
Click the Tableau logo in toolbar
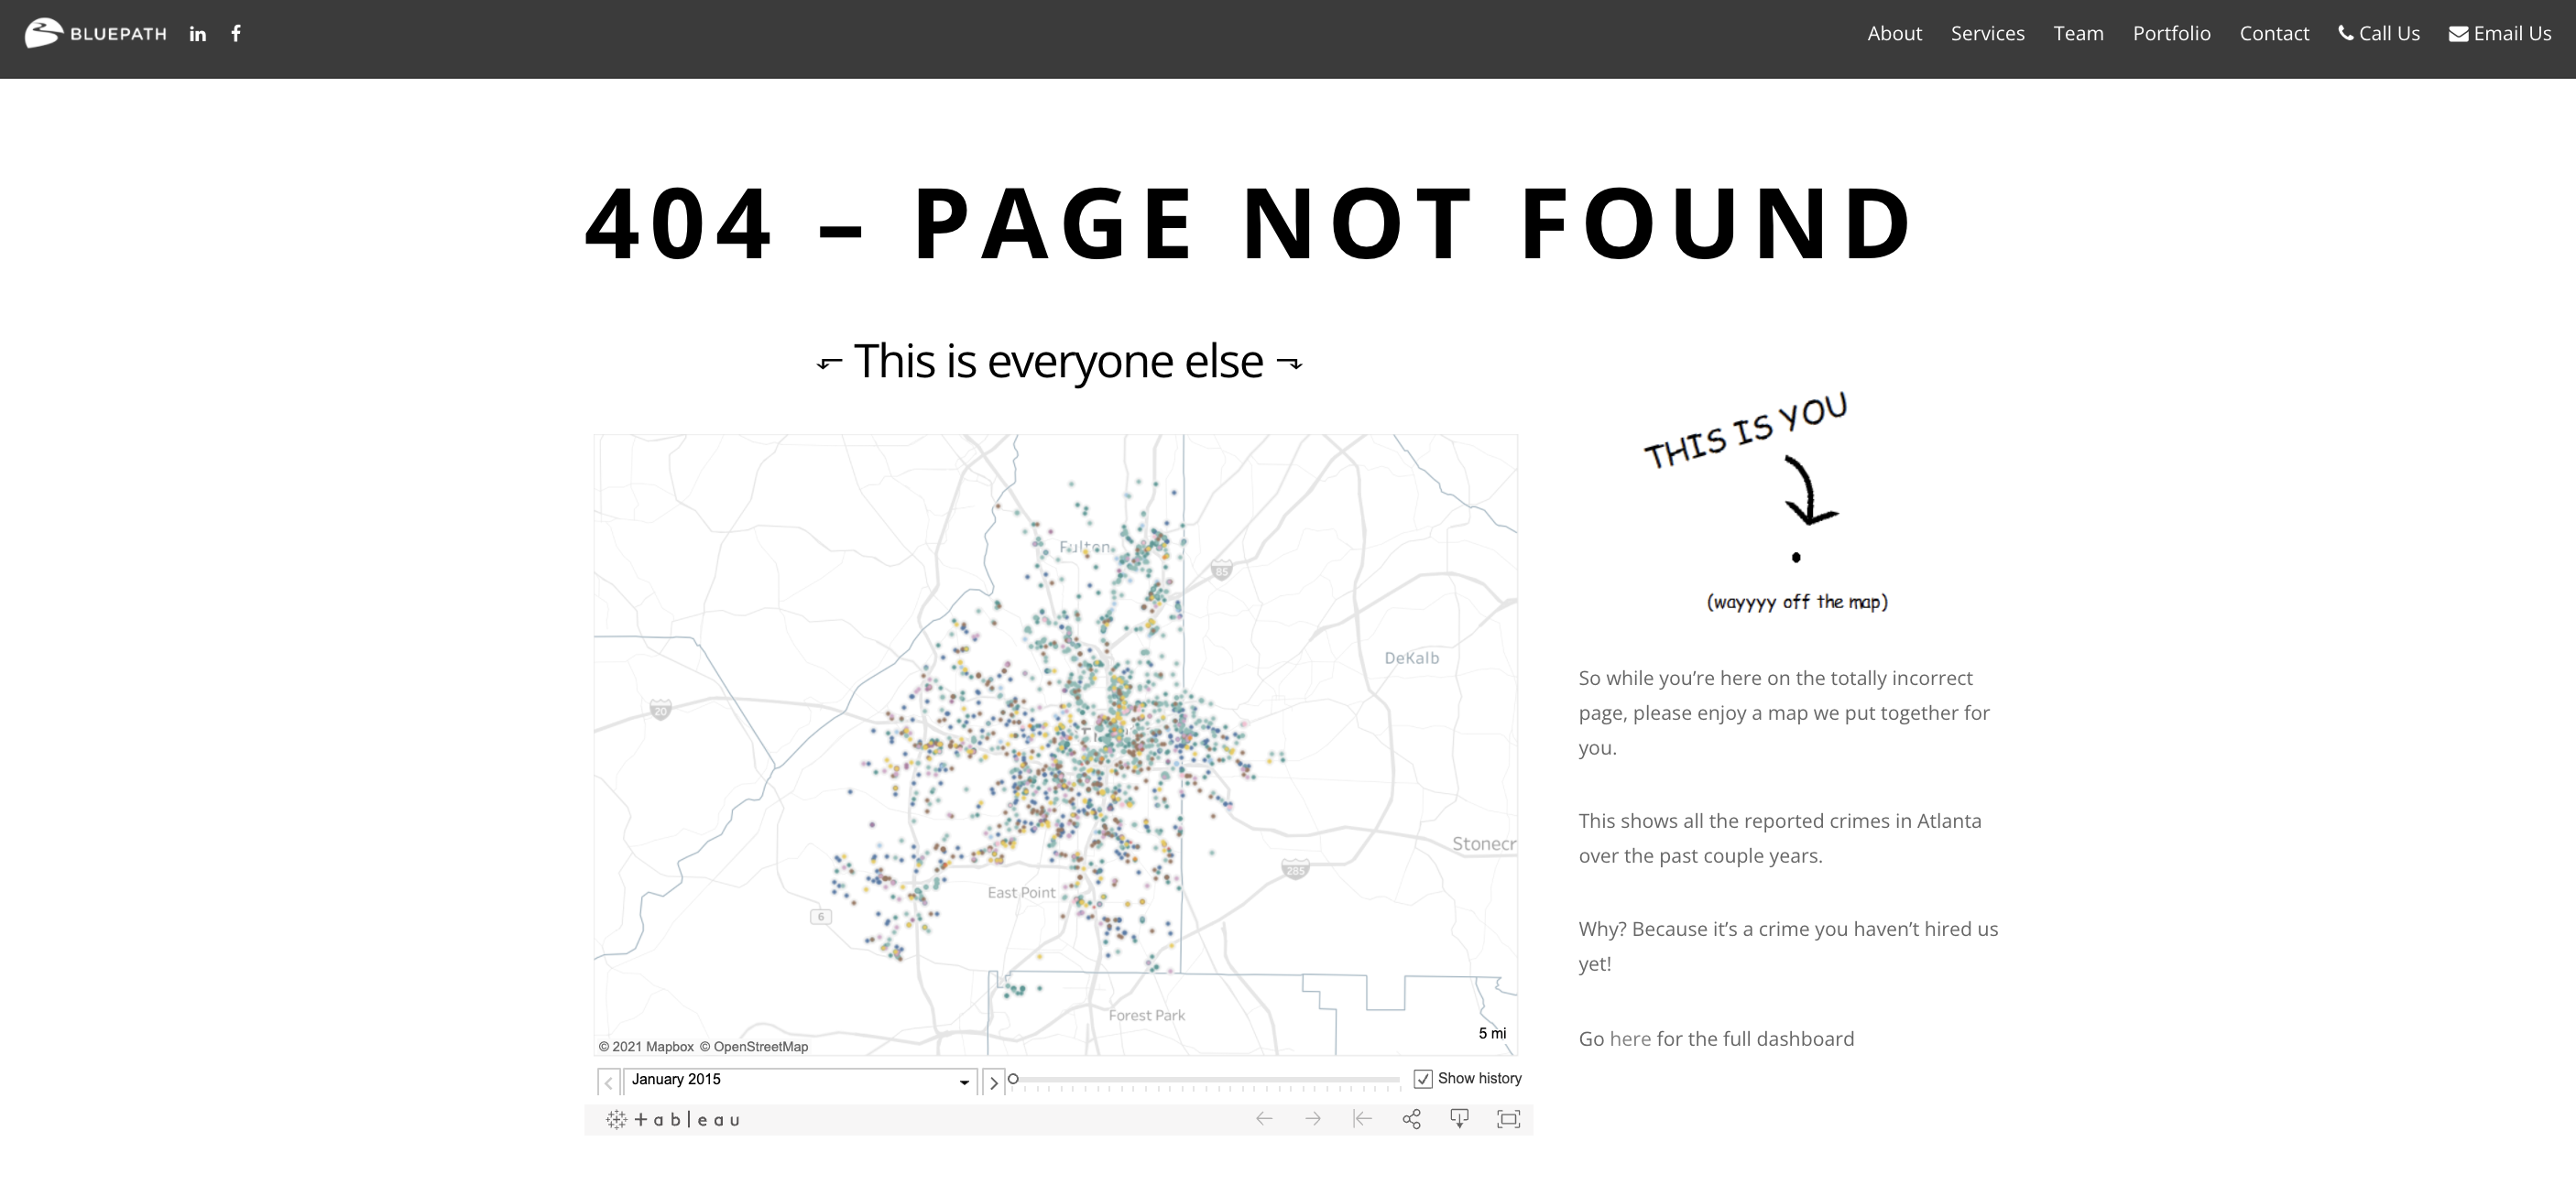point(674,1120)
